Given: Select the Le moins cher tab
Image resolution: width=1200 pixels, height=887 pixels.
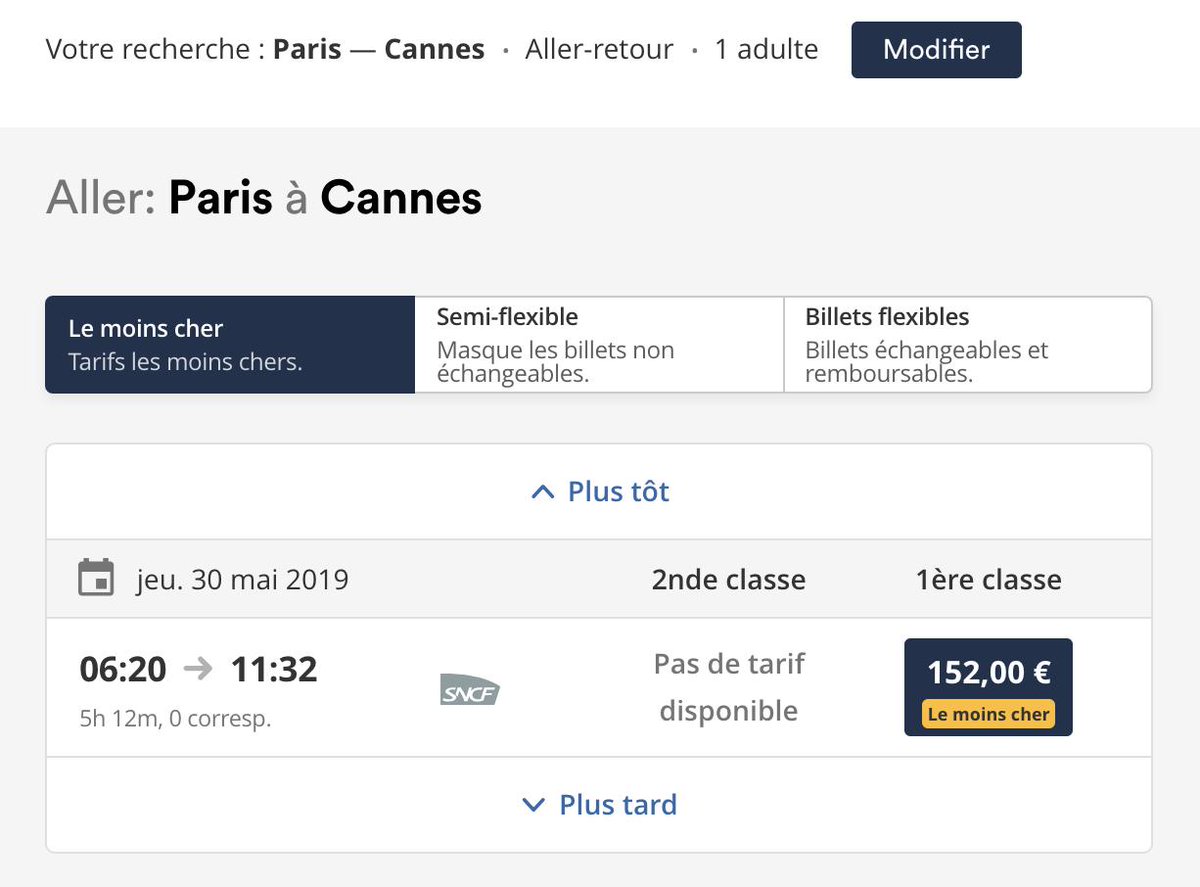Looking at the screenshot, I should pos(230,344).
